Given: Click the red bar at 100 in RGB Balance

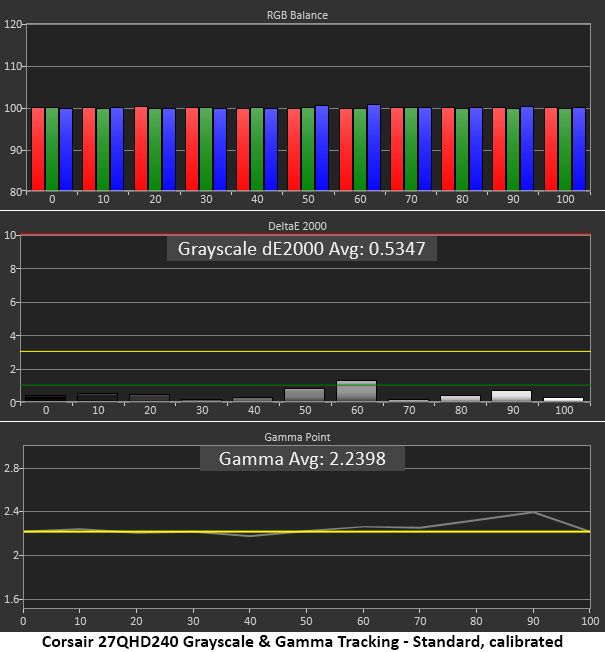Looking at the screenshot, I should (x=551, y=149).
